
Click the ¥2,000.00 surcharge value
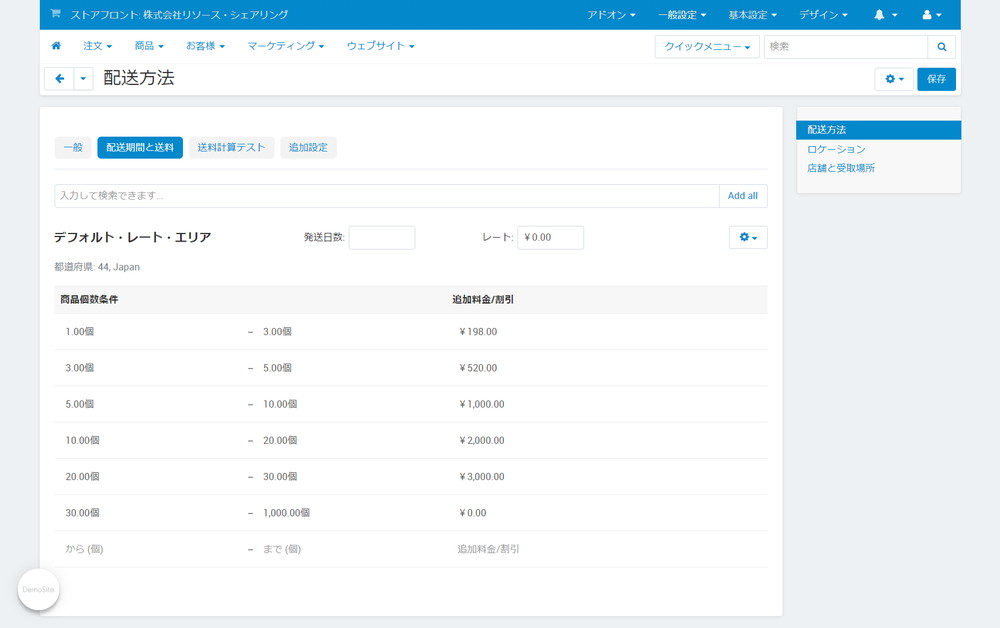click(482, 441)
